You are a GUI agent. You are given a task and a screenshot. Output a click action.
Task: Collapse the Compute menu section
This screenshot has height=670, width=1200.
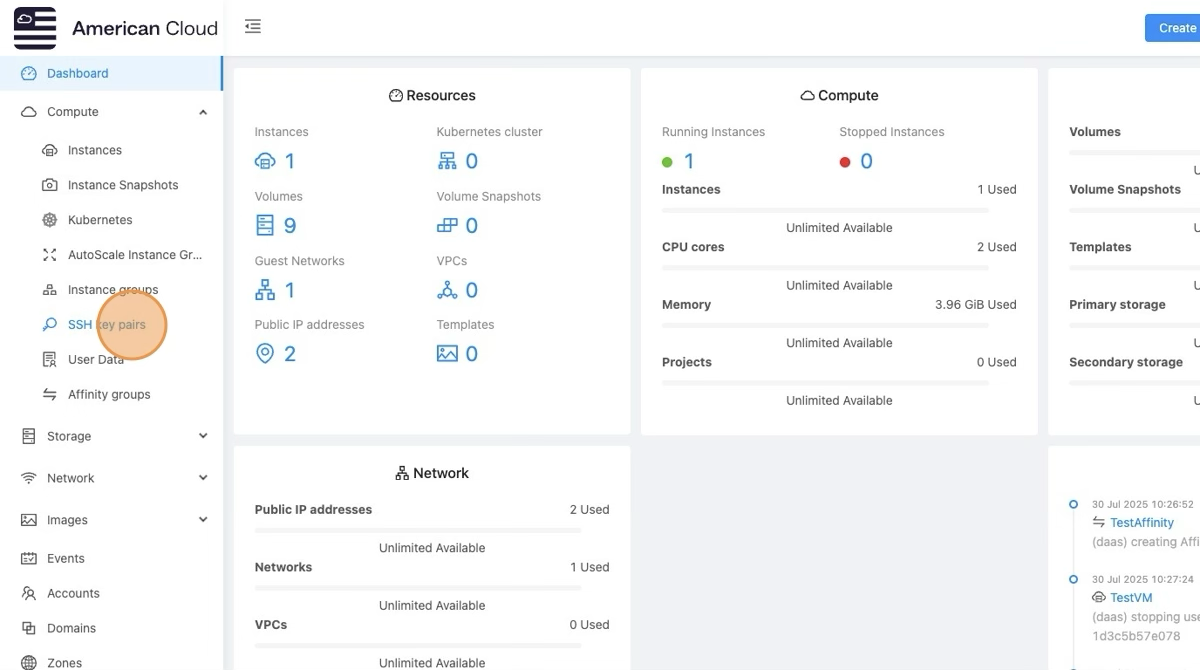coord(203,112)
